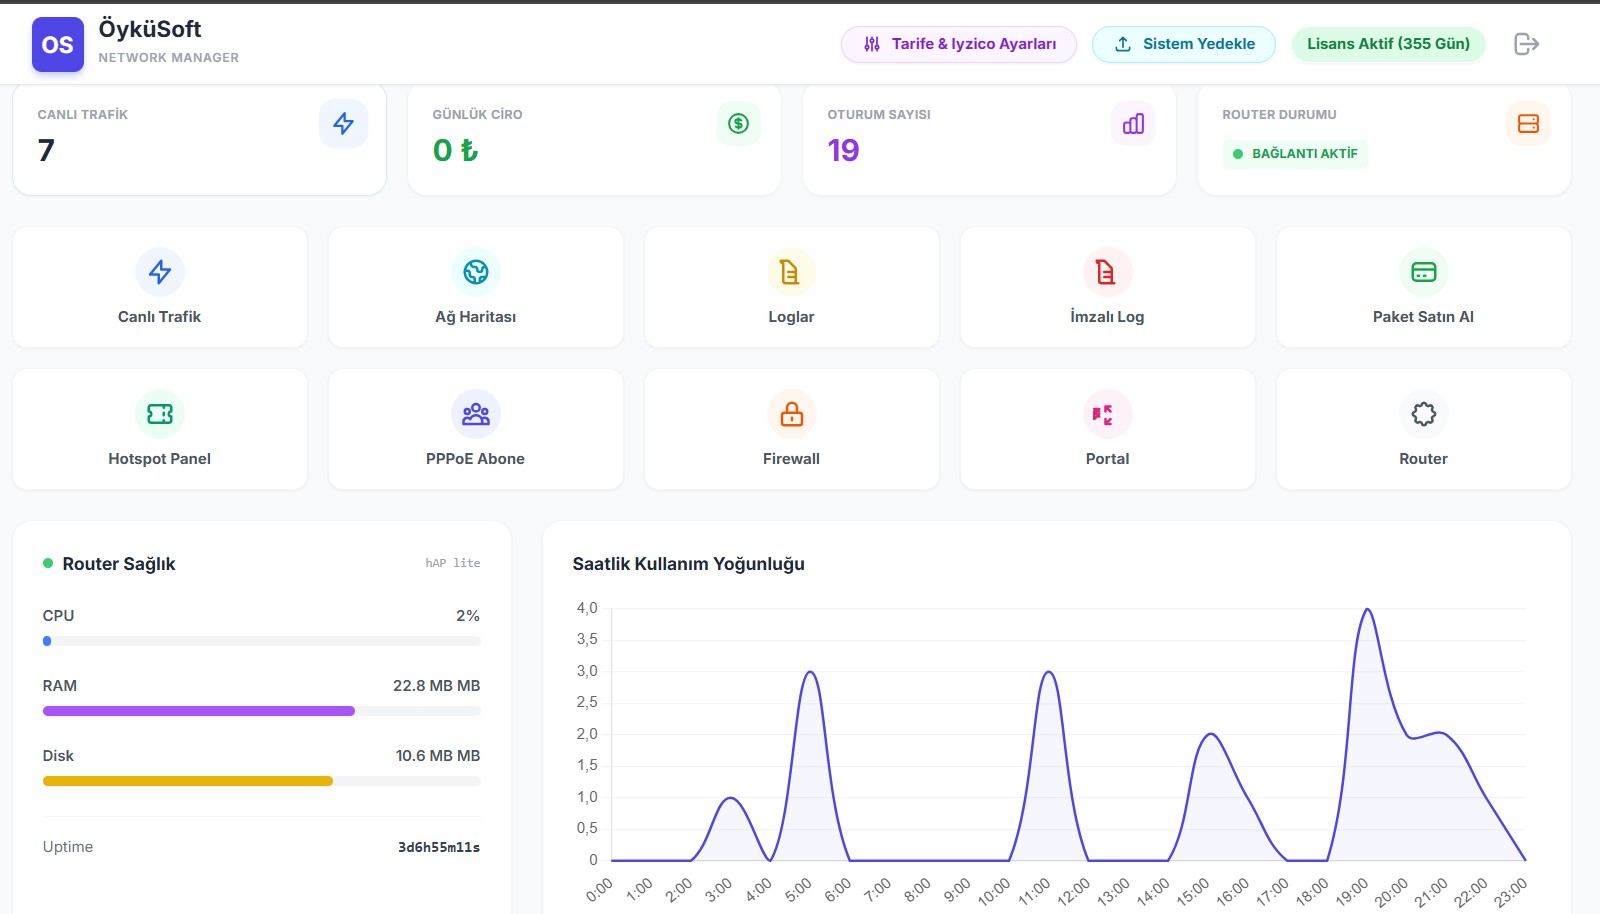
Task: Open Portal shapes icon
Action: [x=1107, y=414]
